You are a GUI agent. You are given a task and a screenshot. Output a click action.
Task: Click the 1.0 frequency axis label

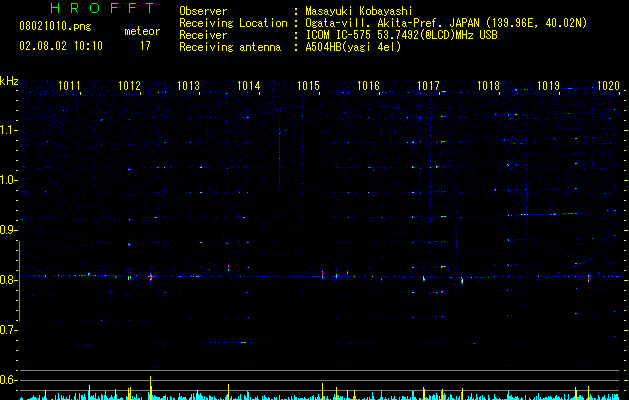(8, 180)
